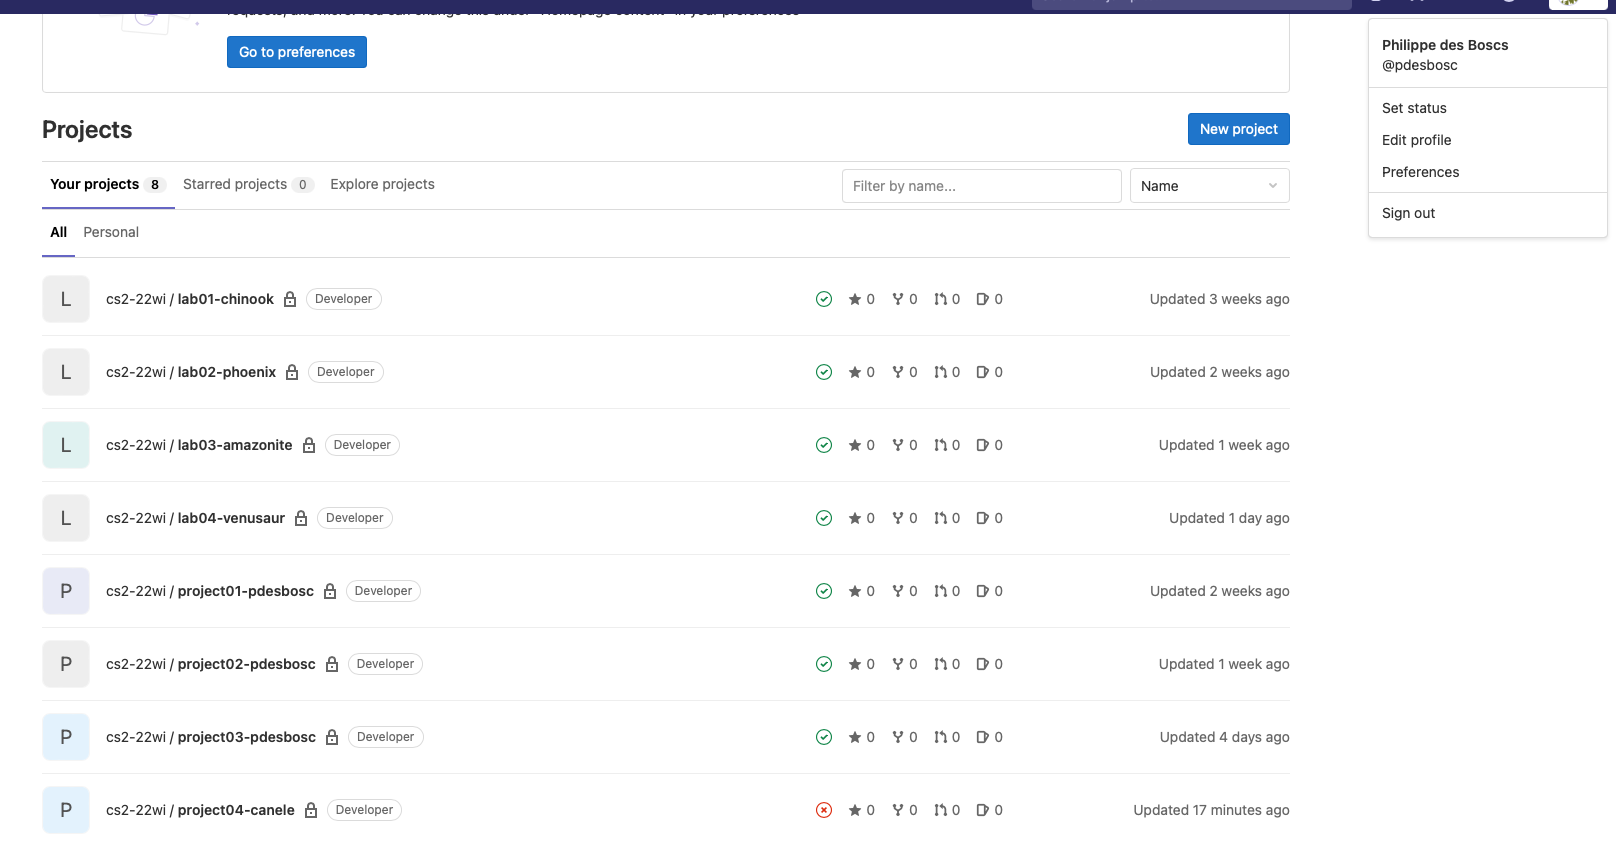1616x855 pixels.
Task: Click the Filter by name input field
Action: (x=981, y=186)
